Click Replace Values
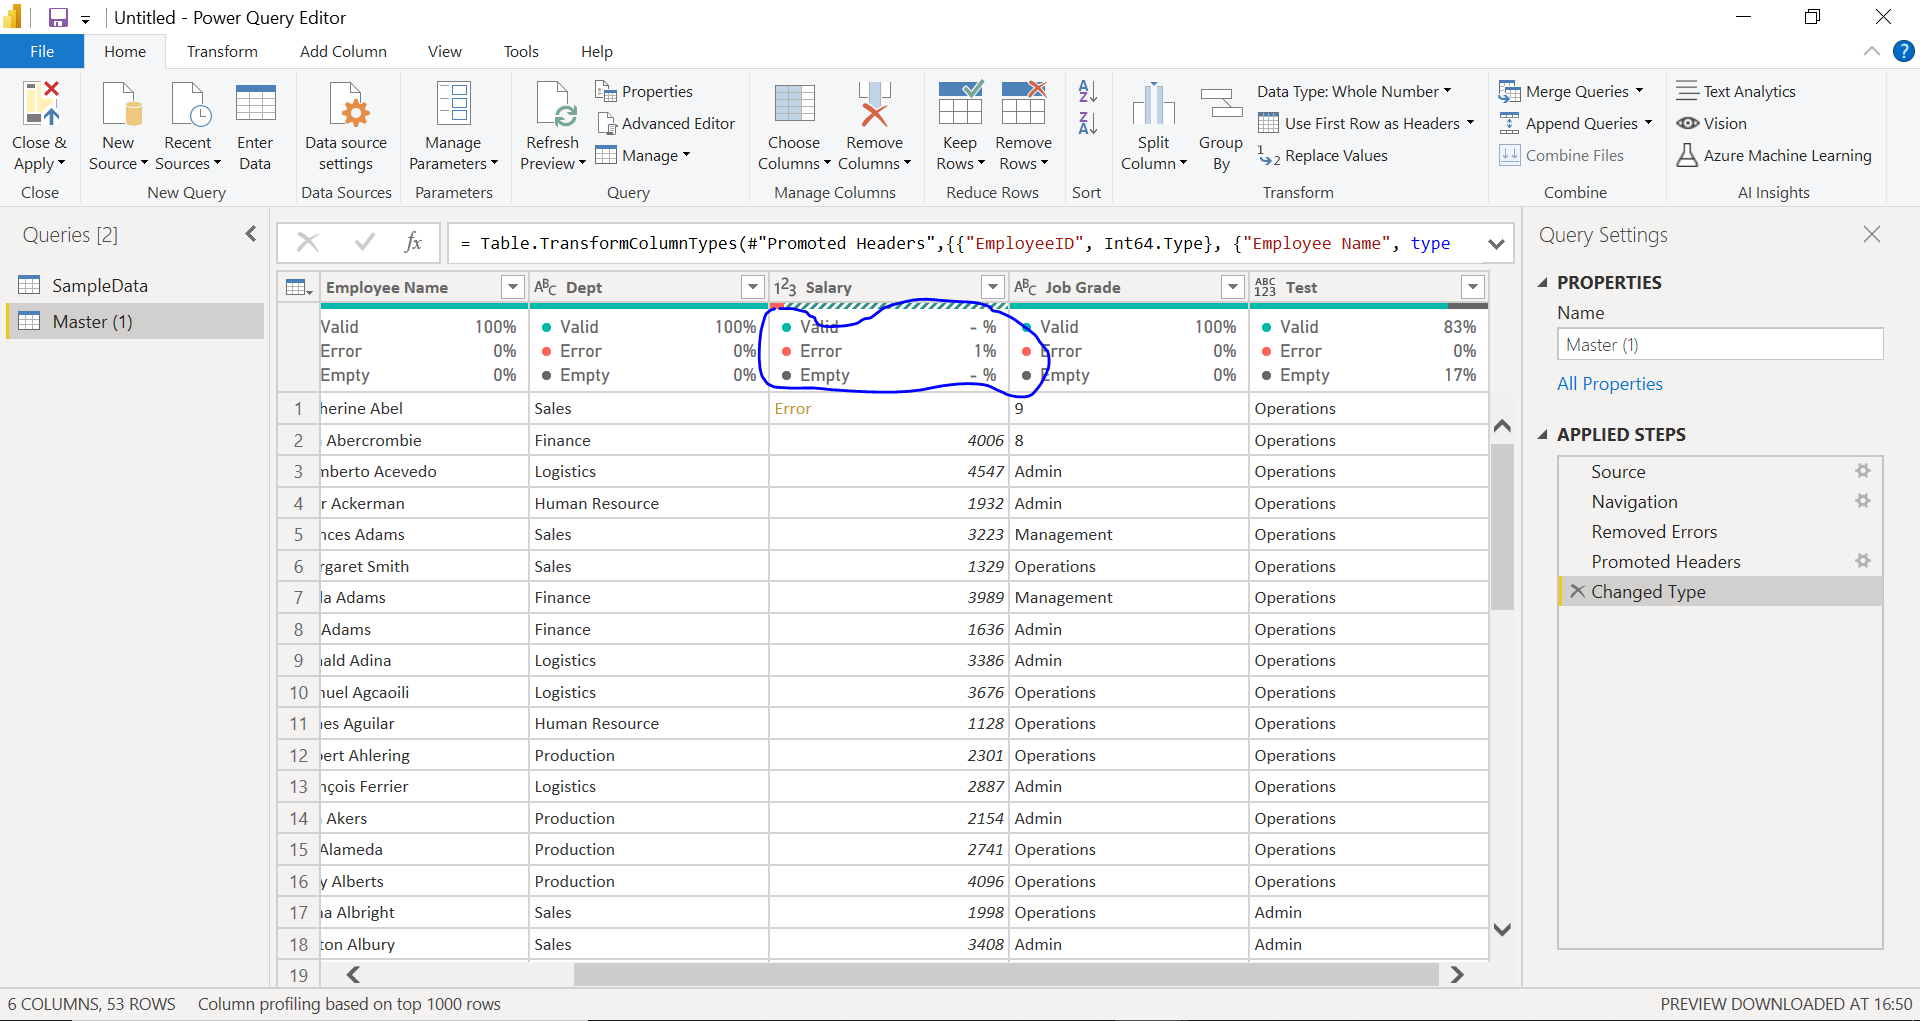Screen dimensions: 1920x1021 point(1322,155)
